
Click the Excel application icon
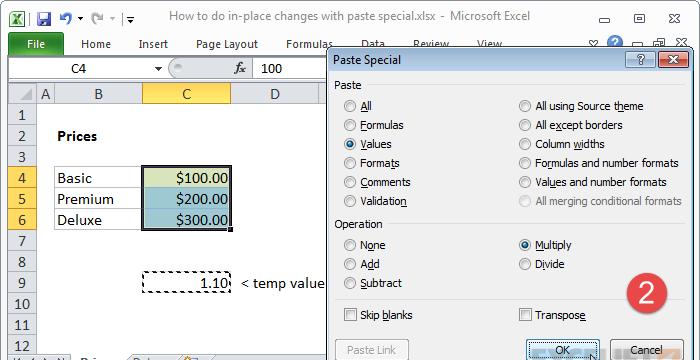click(x=17, y=19)
